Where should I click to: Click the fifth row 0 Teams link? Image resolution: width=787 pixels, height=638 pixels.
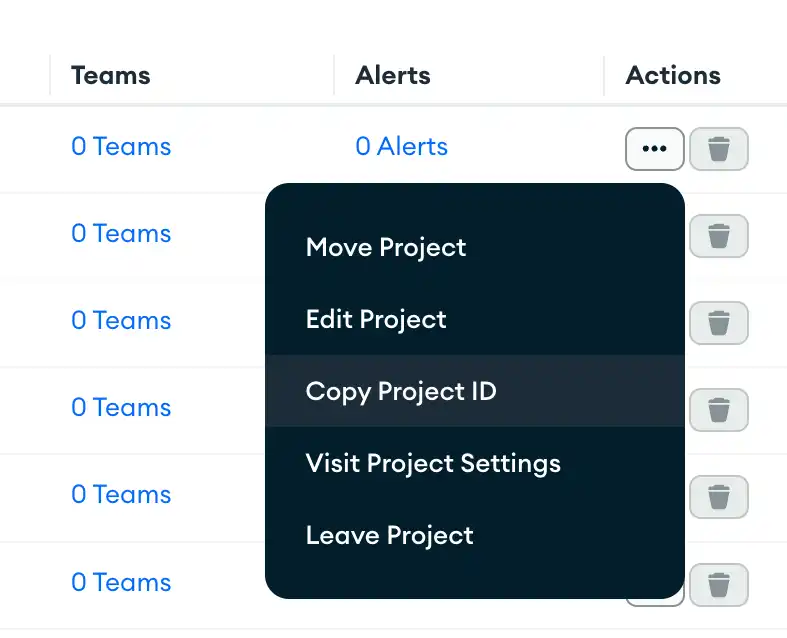coord(121,495)
